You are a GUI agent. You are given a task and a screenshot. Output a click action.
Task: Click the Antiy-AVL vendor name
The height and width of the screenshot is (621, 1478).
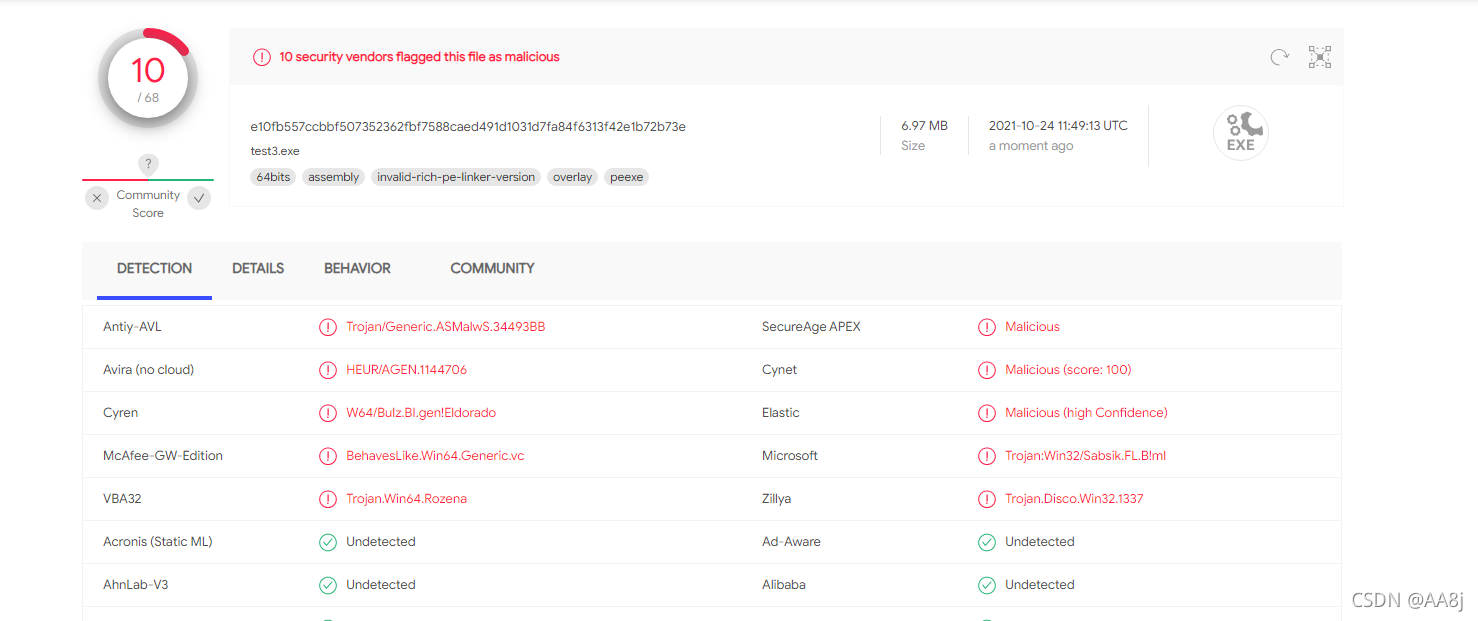pos(132,327)
